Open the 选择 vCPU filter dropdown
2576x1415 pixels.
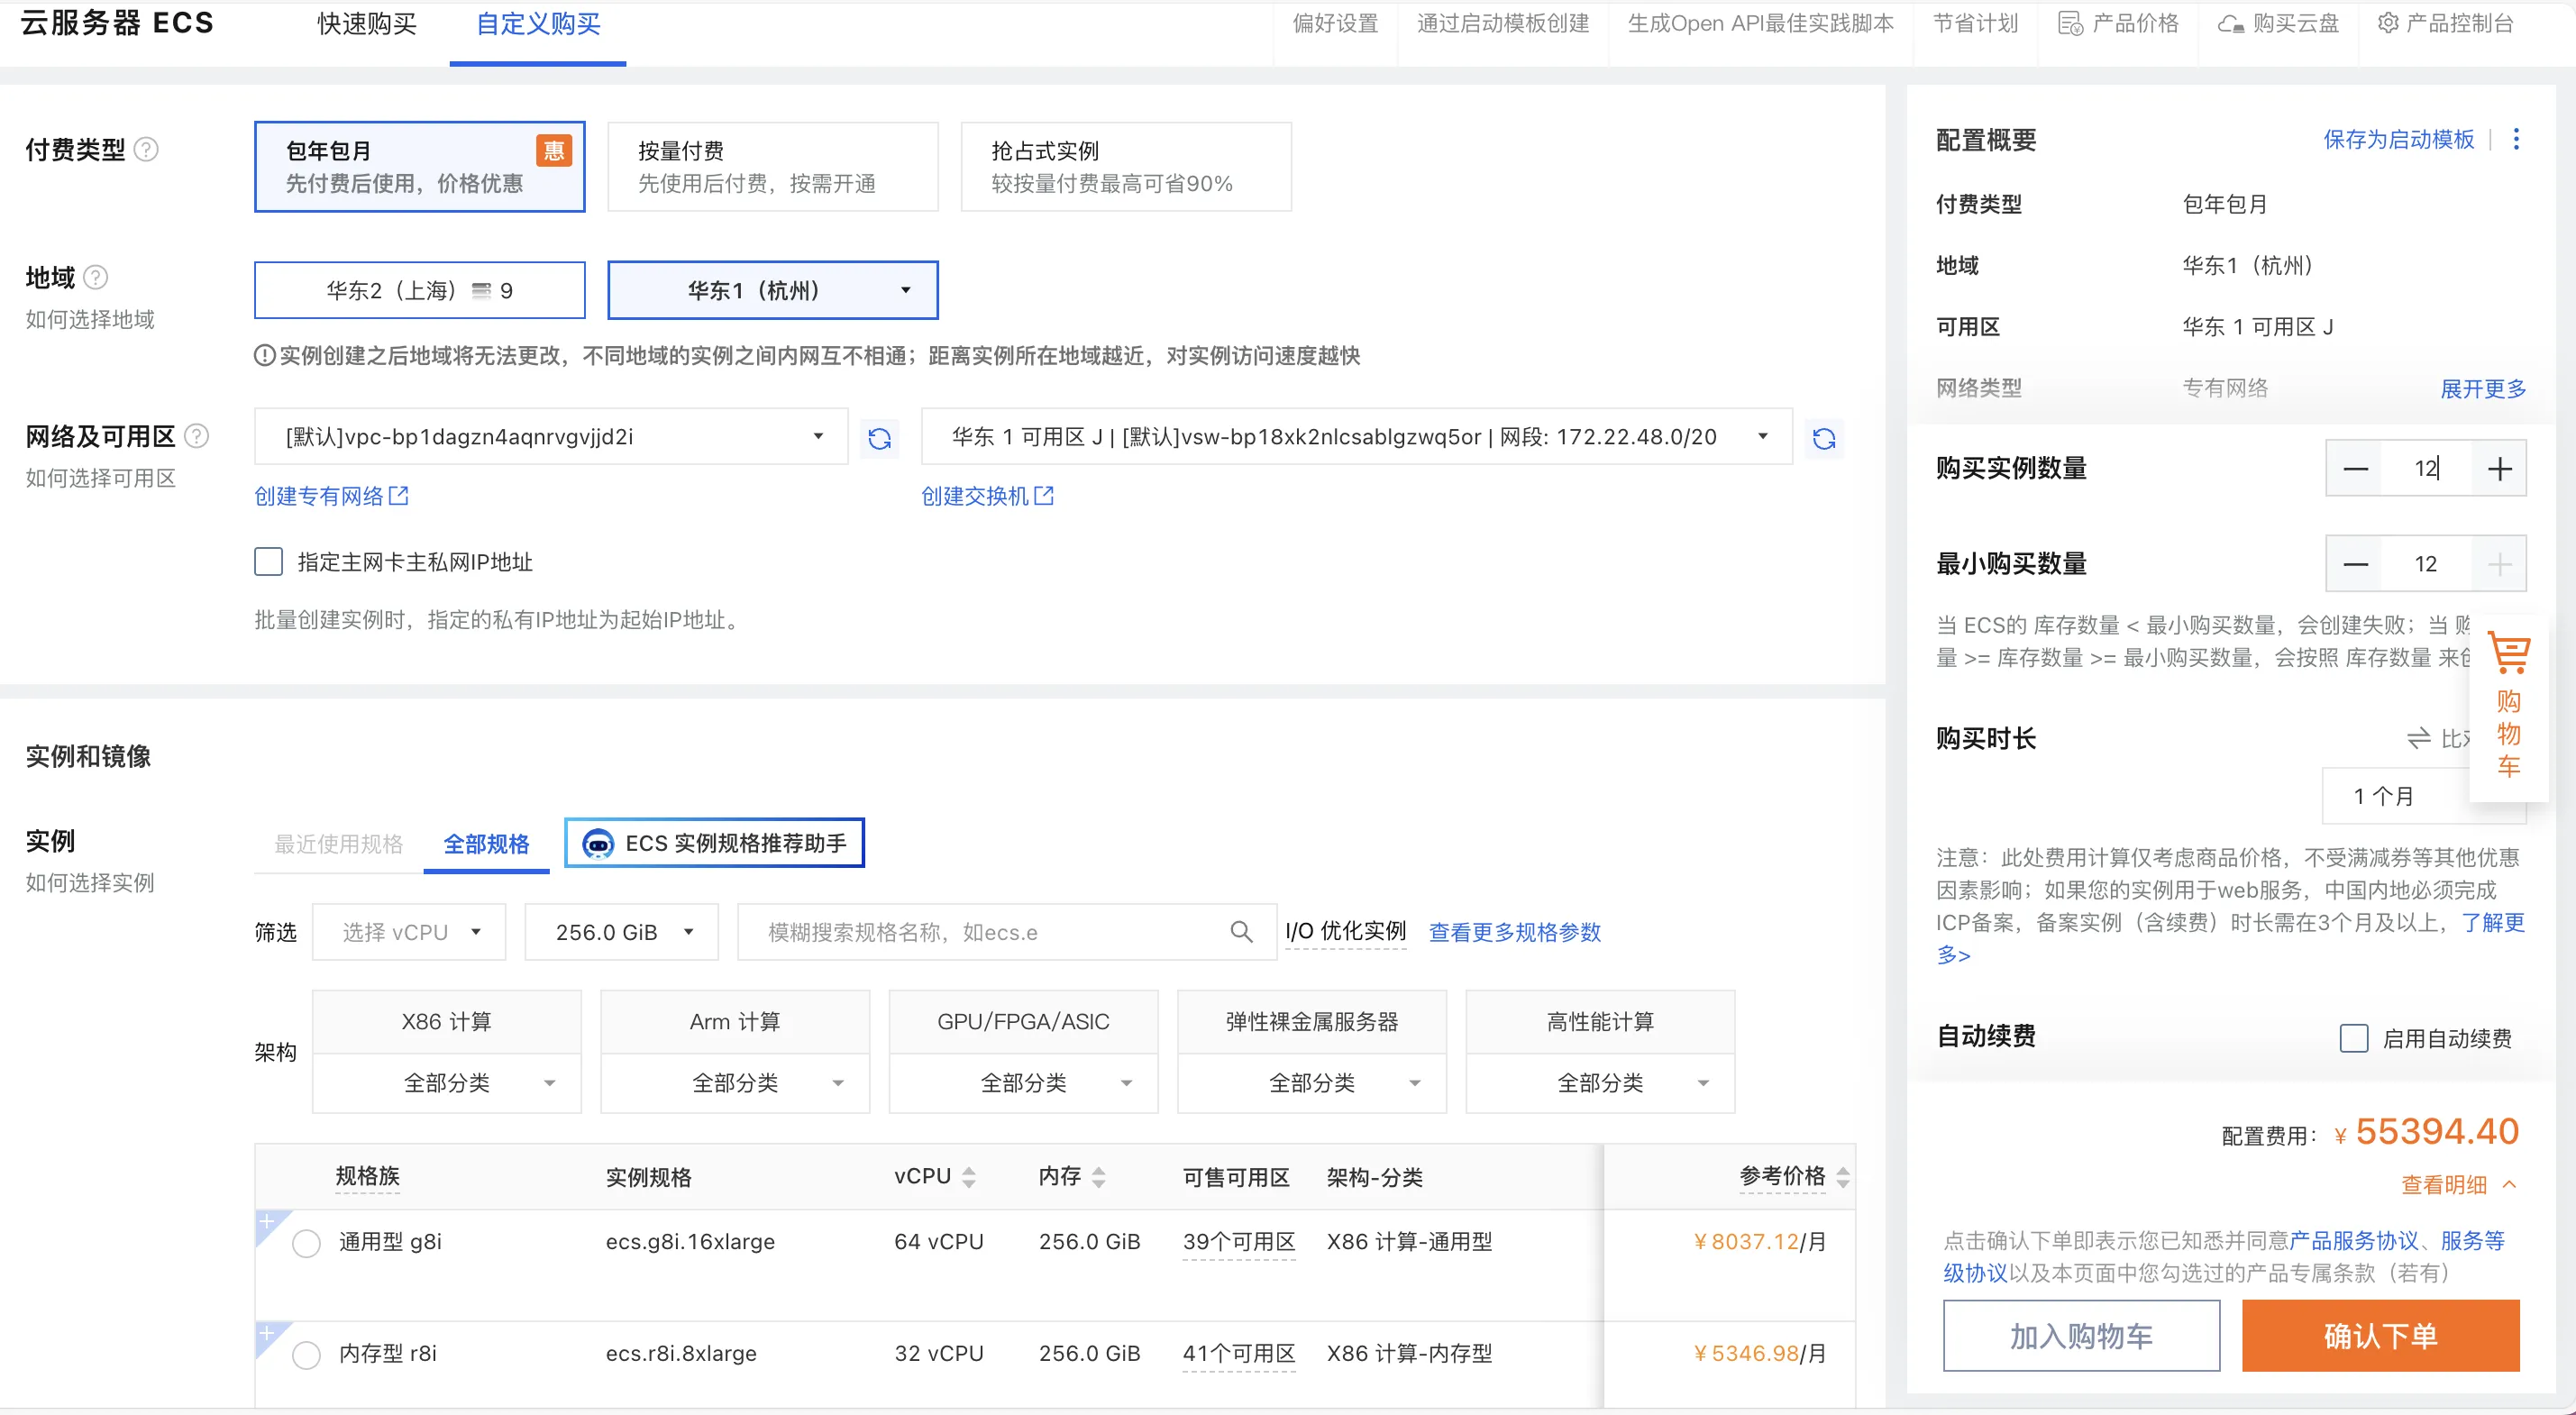(408, 932)
